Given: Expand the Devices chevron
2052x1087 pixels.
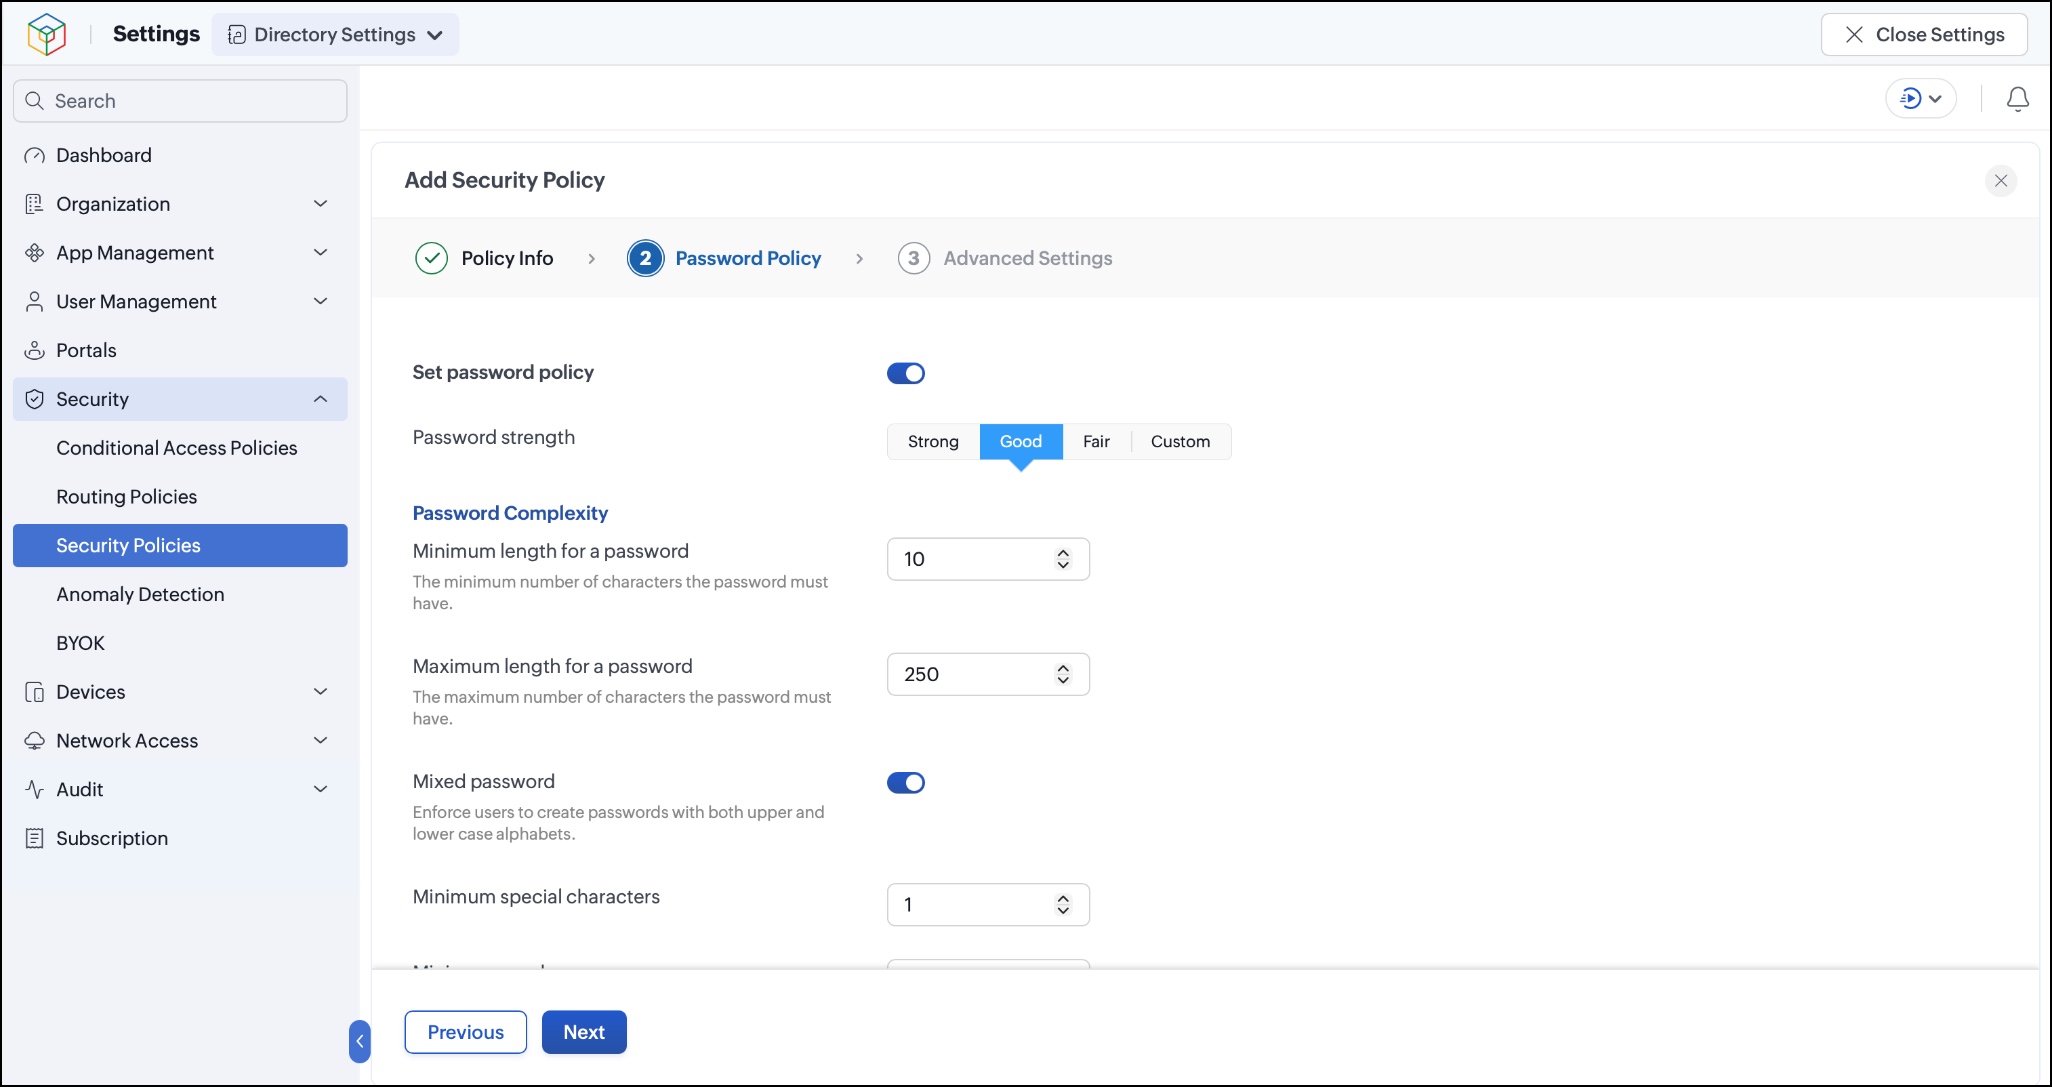Looking at the screenshot, I should coord(321,692).
